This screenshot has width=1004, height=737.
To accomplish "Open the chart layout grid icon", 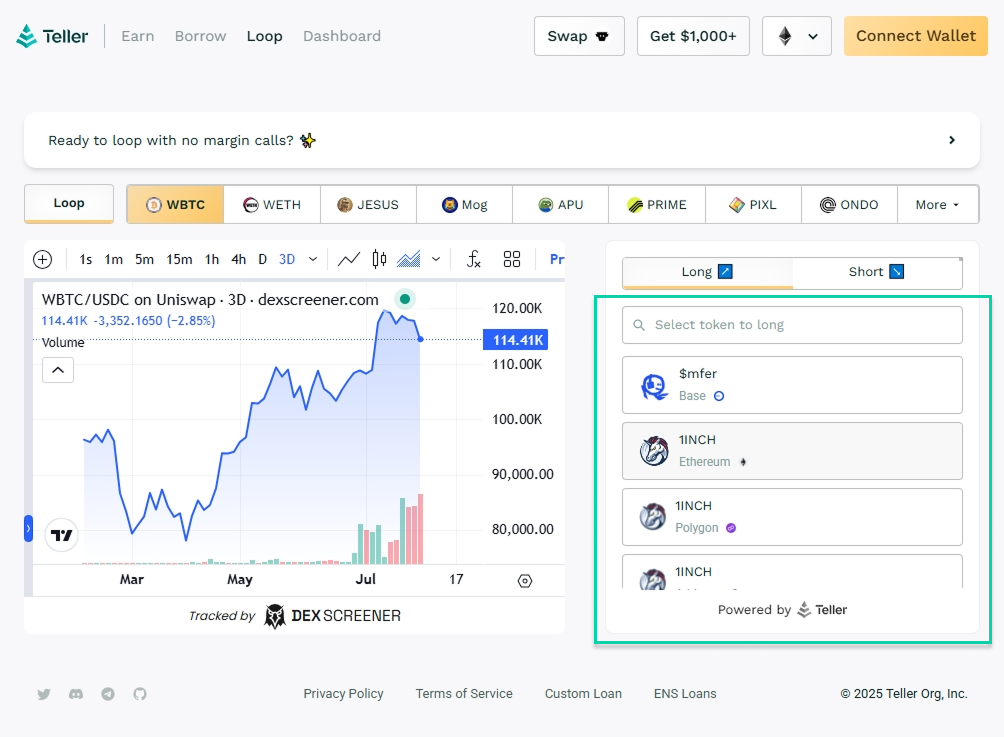I will click(512, 259).
